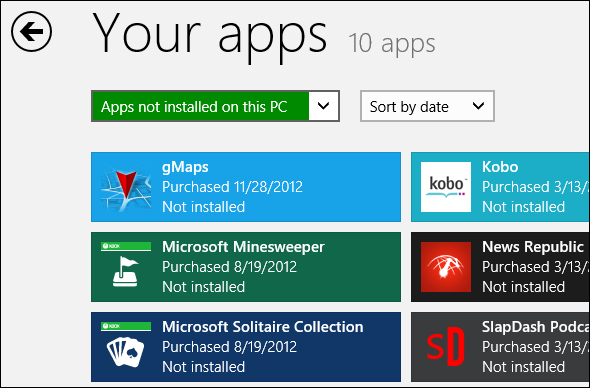Click the gMaps red arrow icon
Screen dimensions: 590x388
coord(126,187)
